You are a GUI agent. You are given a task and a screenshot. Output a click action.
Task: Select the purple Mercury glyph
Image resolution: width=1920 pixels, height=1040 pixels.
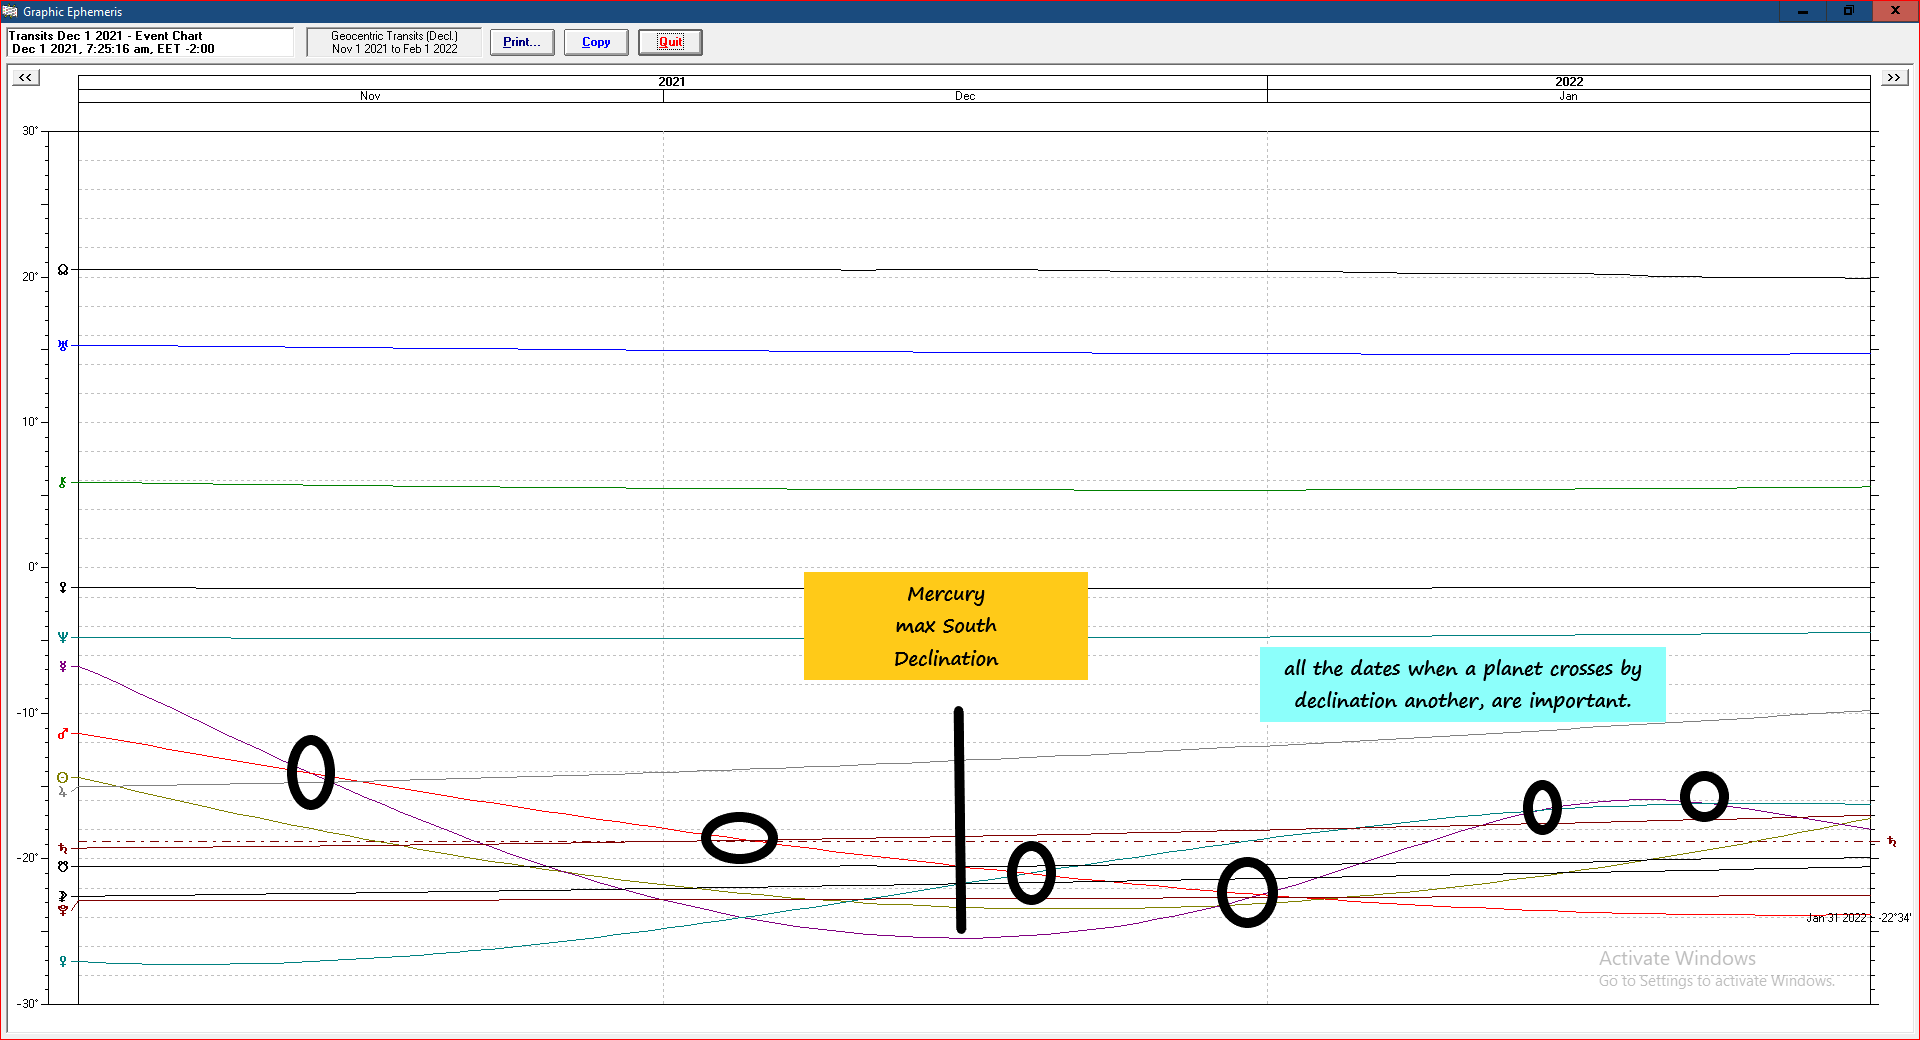63,666
